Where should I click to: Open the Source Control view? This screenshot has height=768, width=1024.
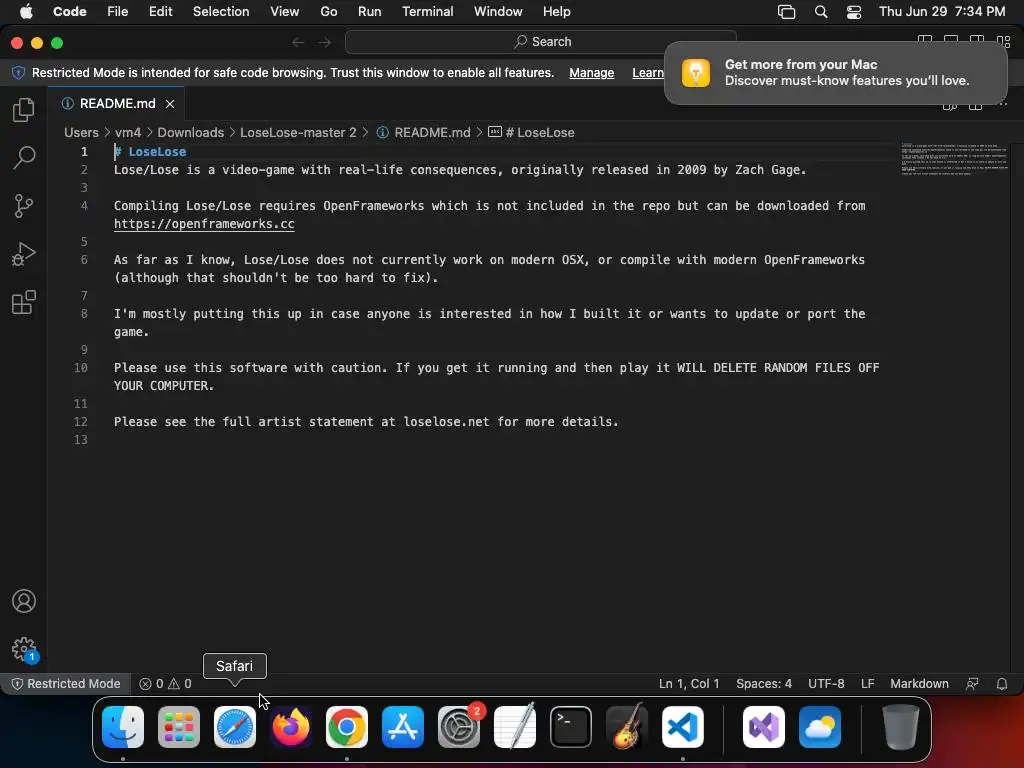click(24, 206)
